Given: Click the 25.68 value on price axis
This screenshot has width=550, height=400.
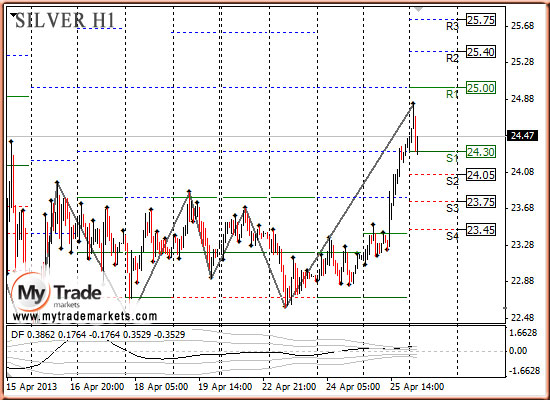Looking at the screenshot, I should tap(523, 26).
